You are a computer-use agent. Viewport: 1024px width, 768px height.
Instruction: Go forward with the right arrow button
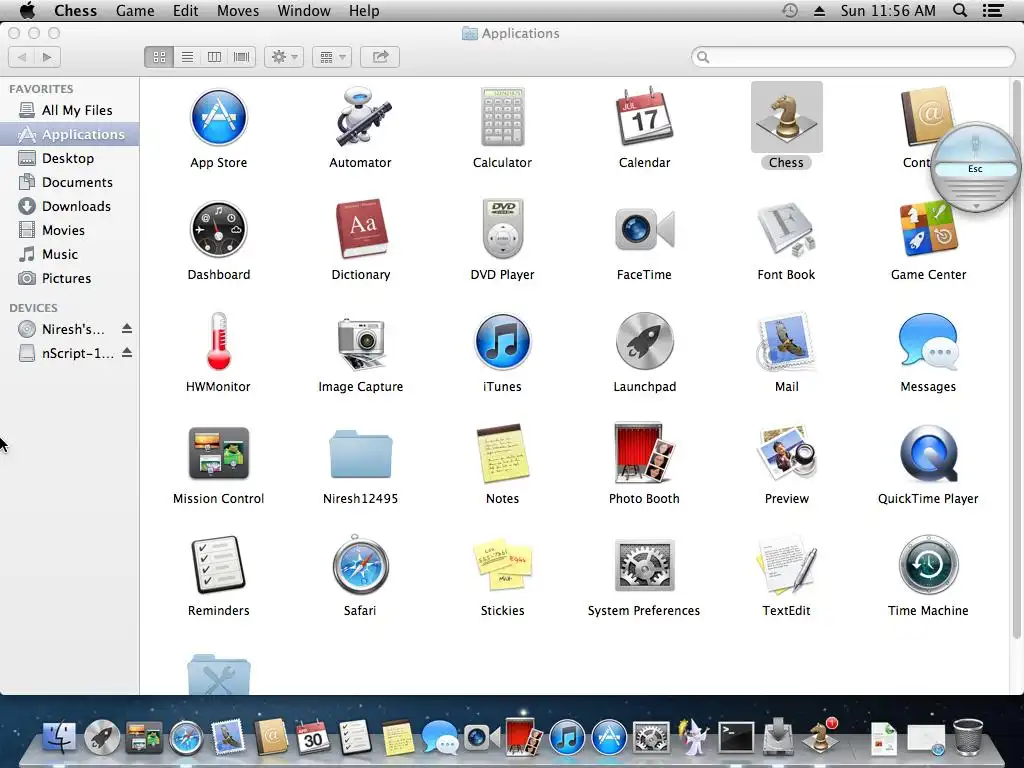click(48, 57)
